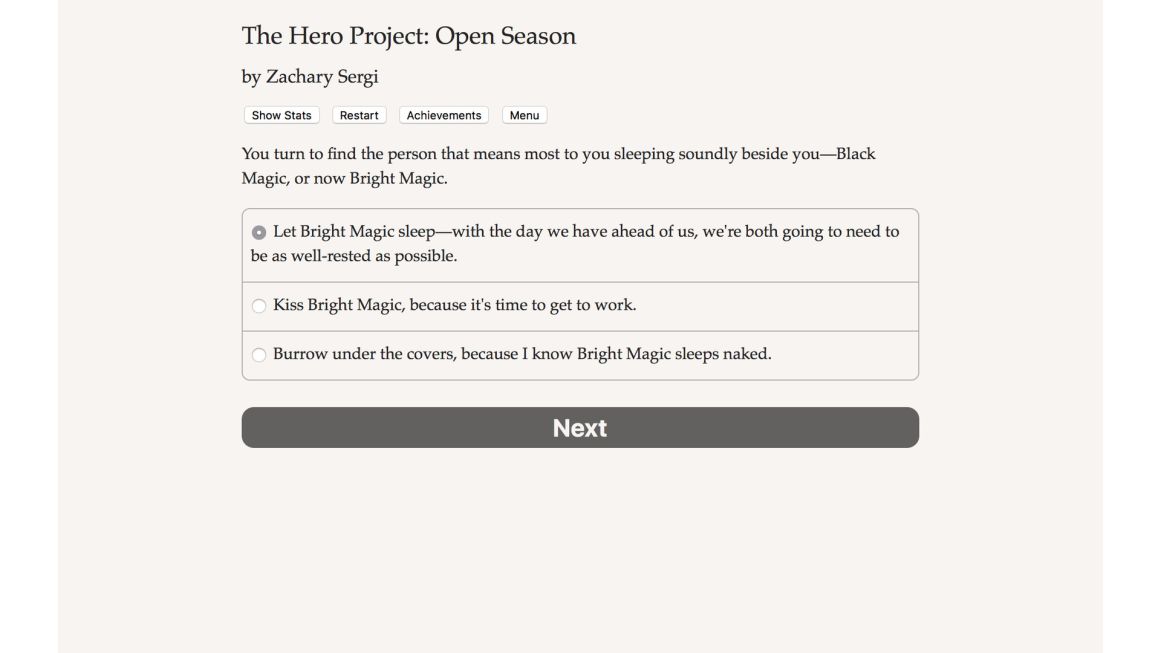
Task: Click the narrative paragraph starting 'You turn to find'
Action: (559, 166)
